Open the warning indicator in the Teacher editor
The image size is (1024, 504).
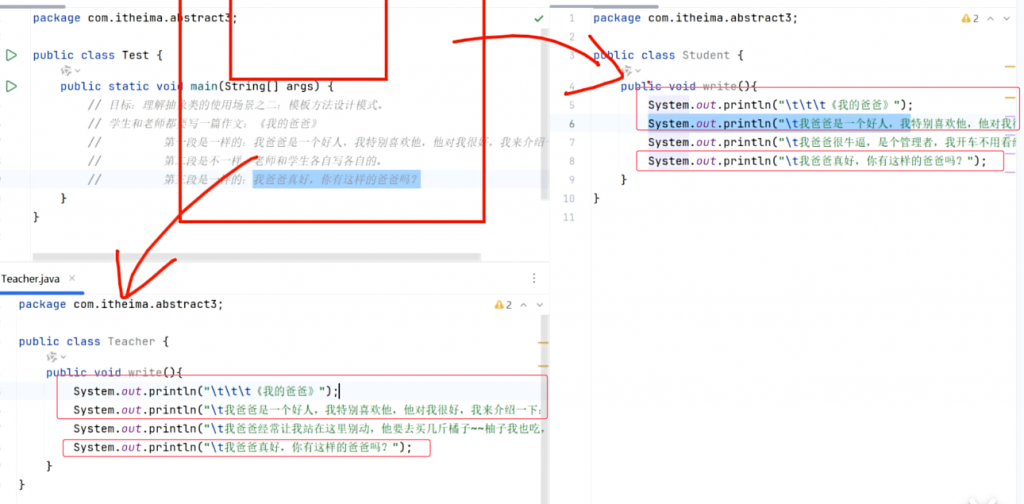pyautogui.click(x=504, y=304)
